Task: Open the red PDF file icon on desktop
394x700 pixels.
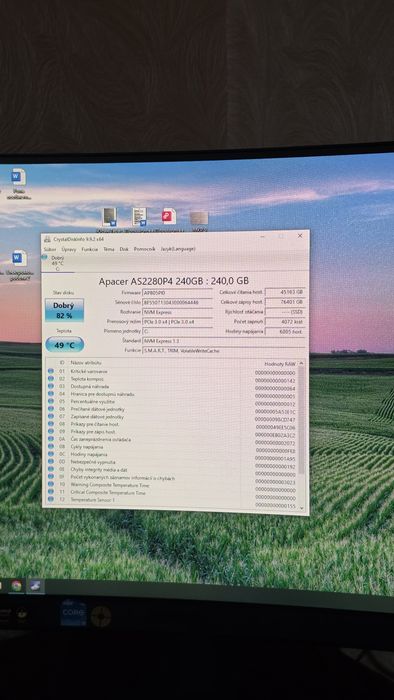Action: pos(169,217)
